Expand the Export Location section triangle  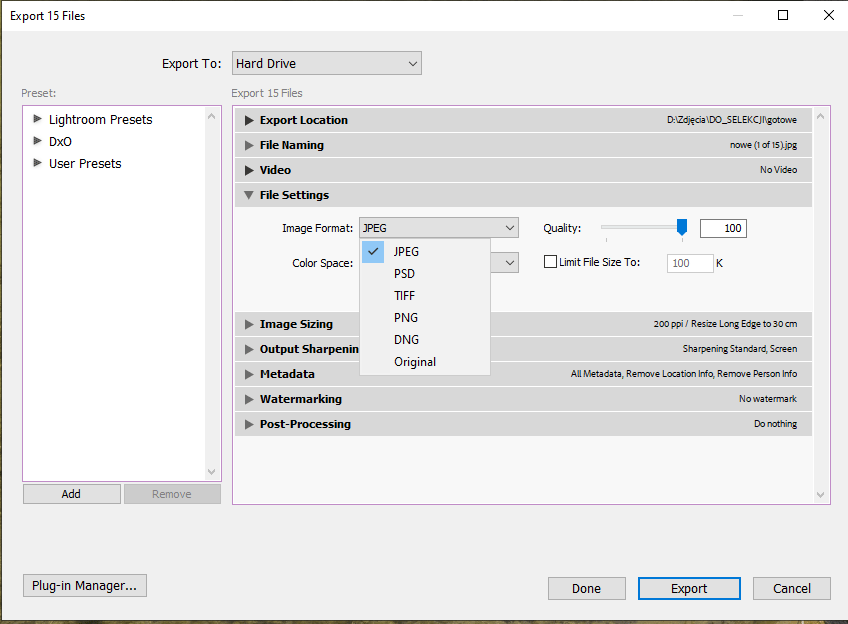click(250, 120)
